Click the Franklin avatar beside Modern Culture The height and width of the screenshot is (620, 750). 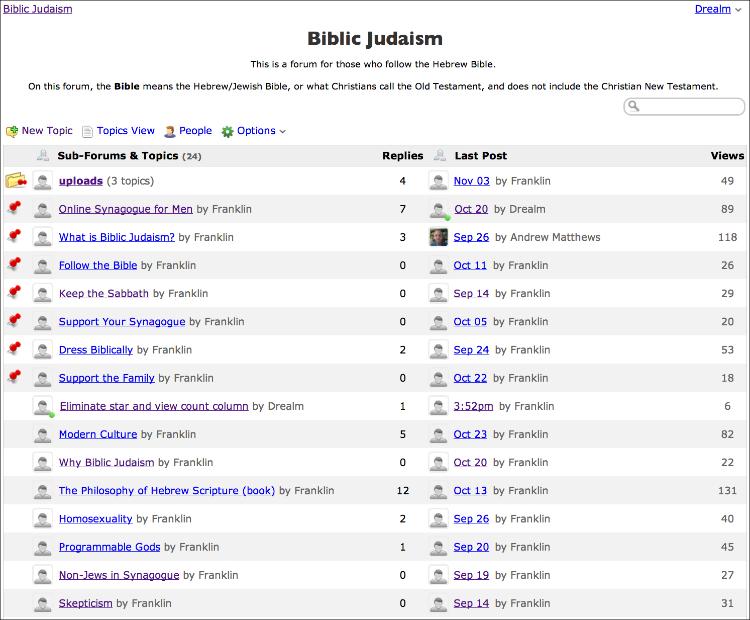42,435
